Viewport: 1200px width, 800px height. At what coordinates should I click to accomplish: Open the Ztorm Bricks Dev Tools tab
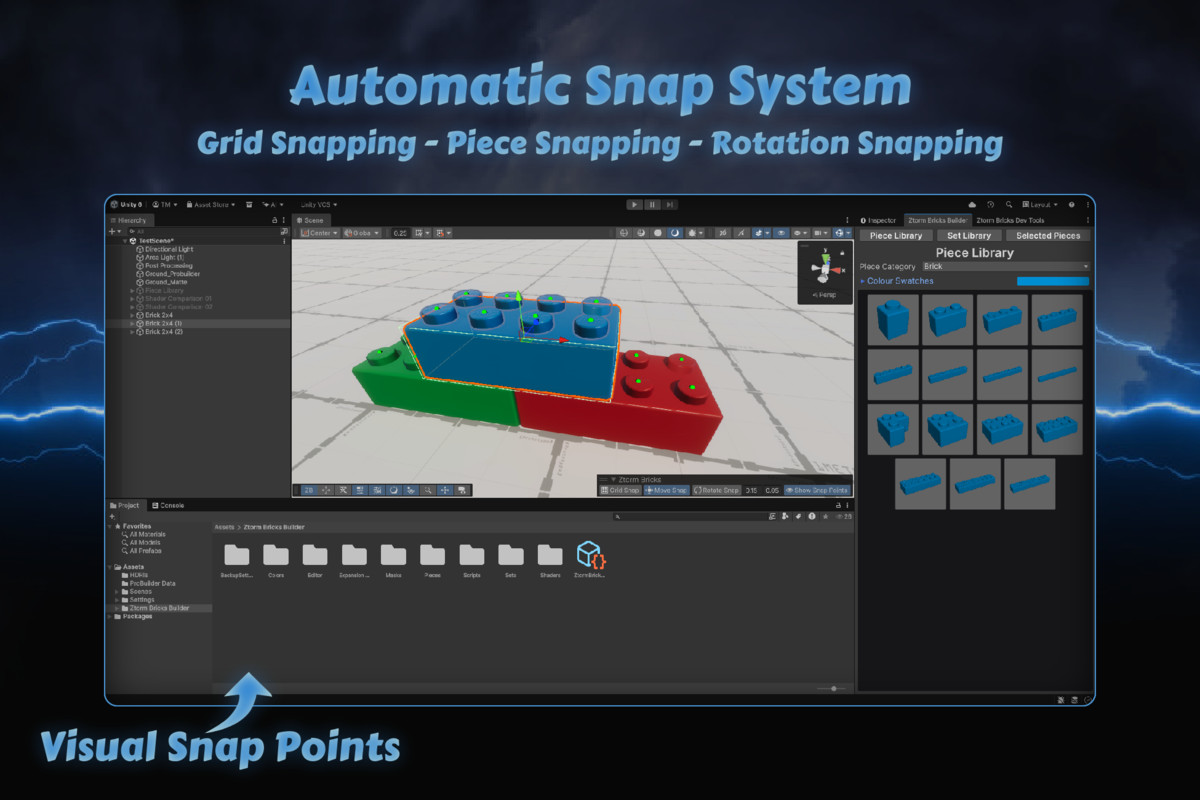(1010, 220)
